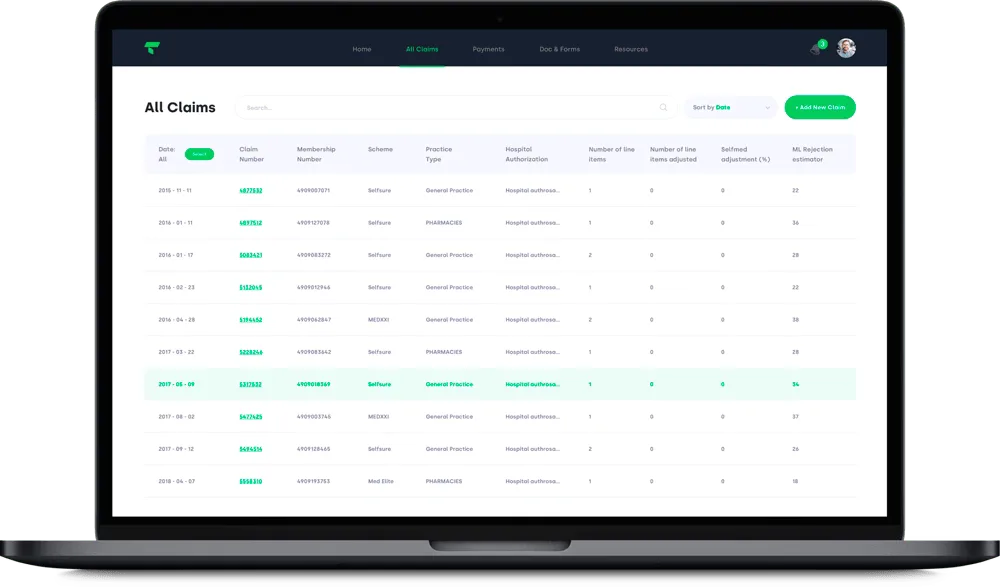Click the Date Select pill button
The height and width of the screenshot is (587, 1000).
(x=199, y=154)
